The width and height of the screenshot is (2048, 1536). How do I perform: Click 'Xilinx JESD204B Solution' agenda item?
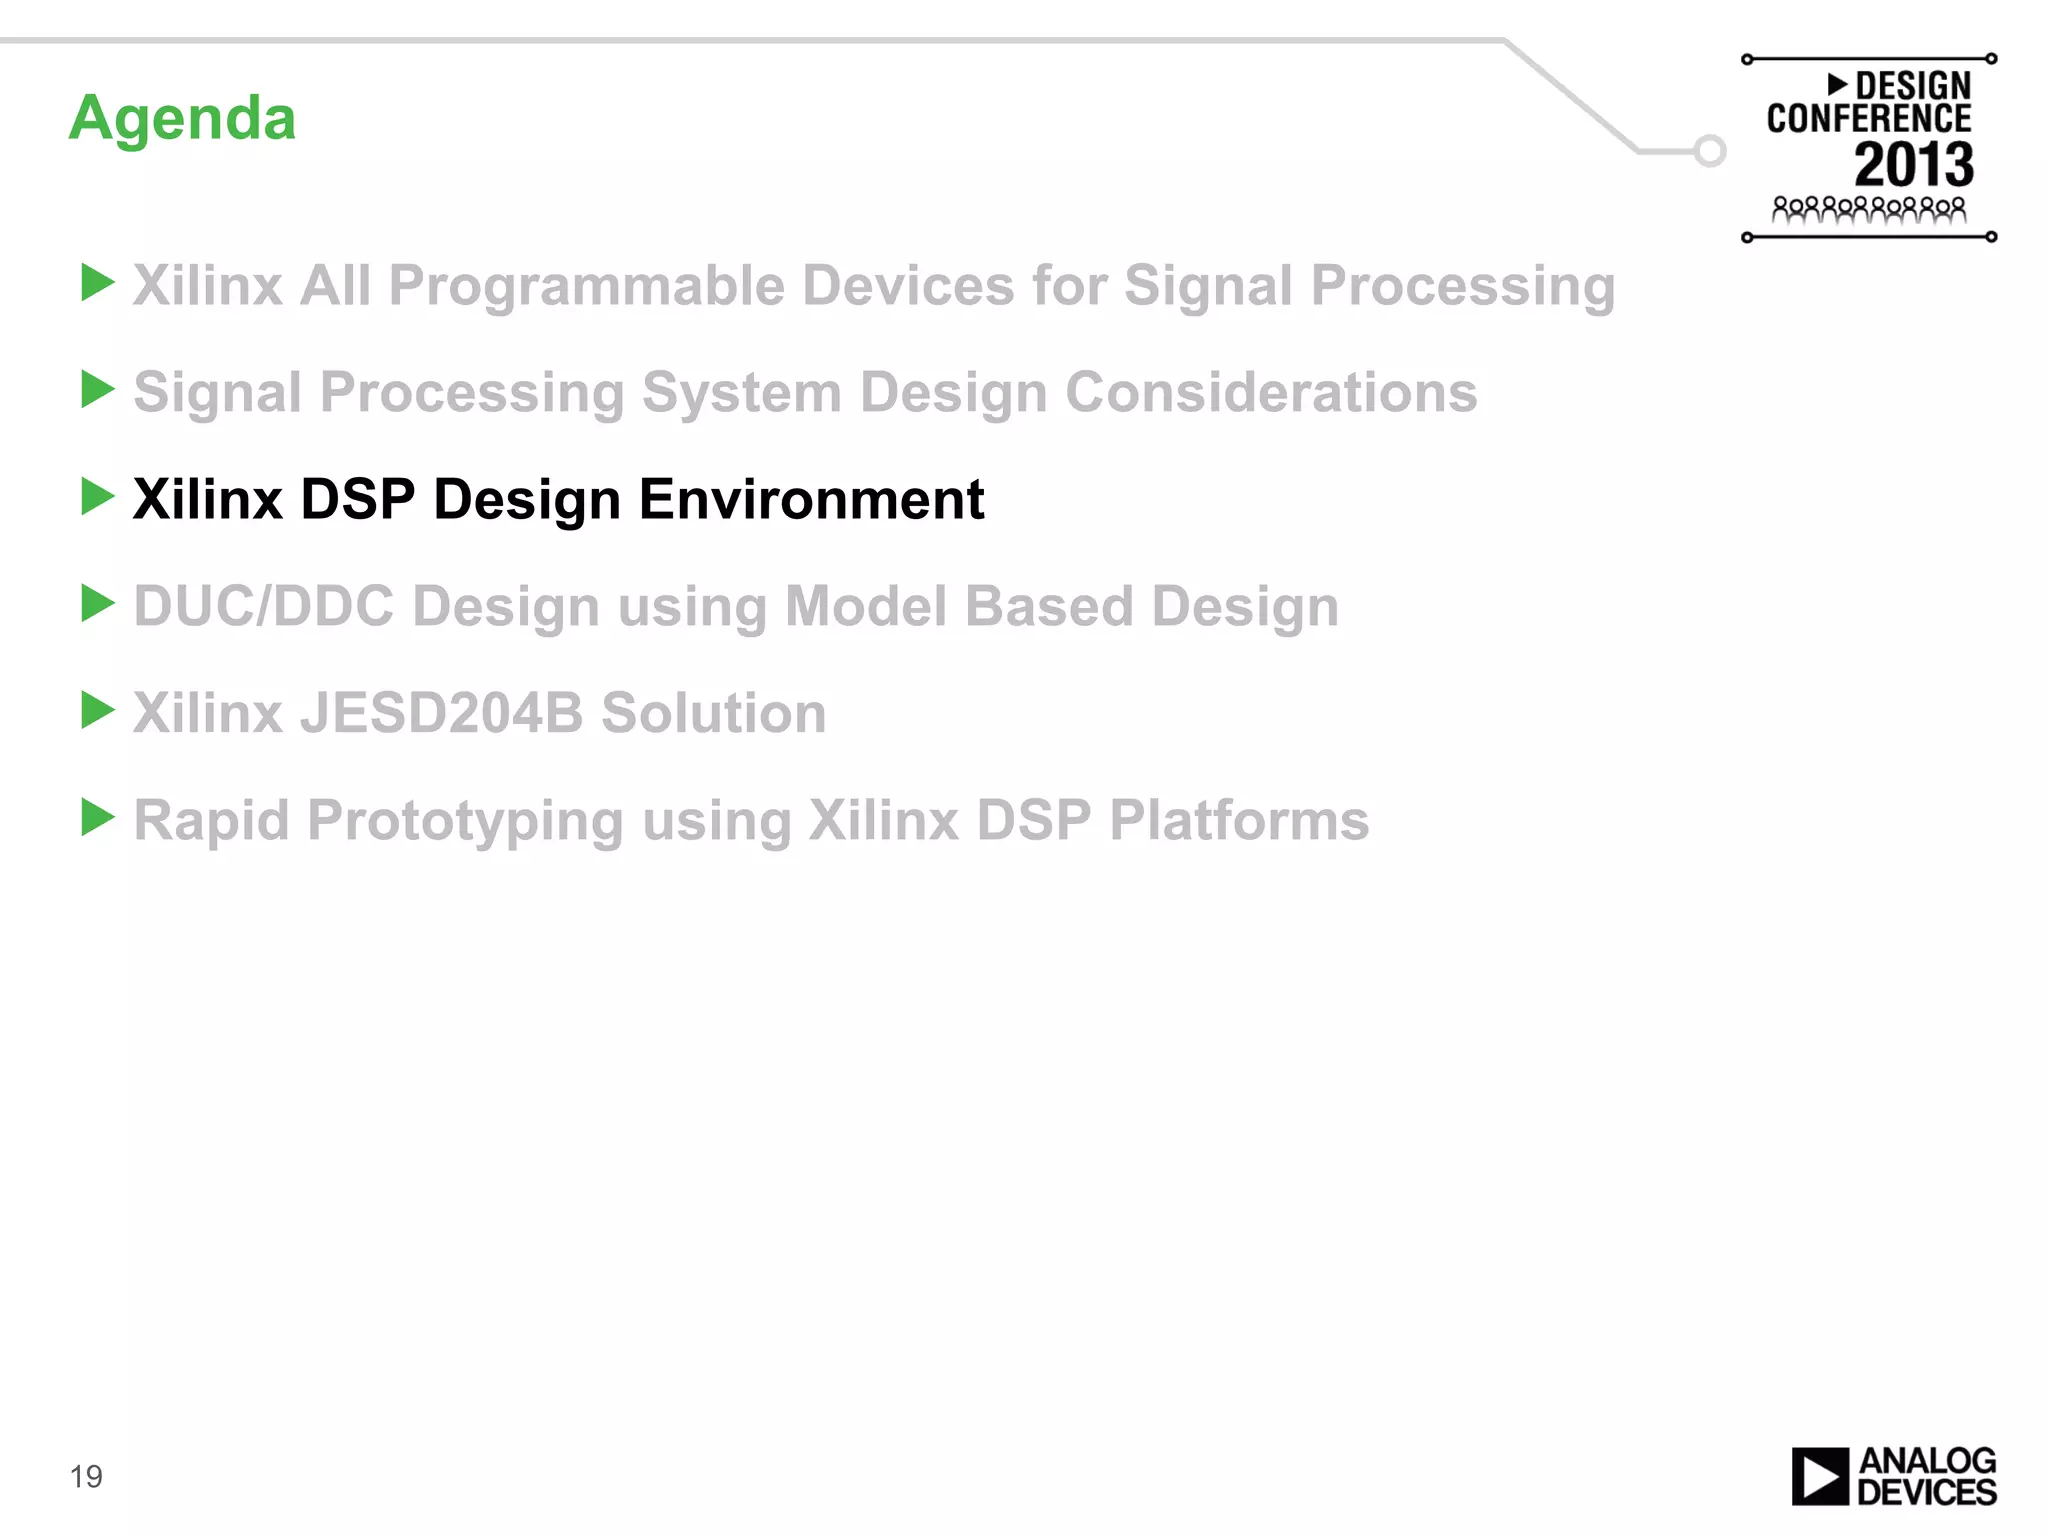(x=480, y=713)
